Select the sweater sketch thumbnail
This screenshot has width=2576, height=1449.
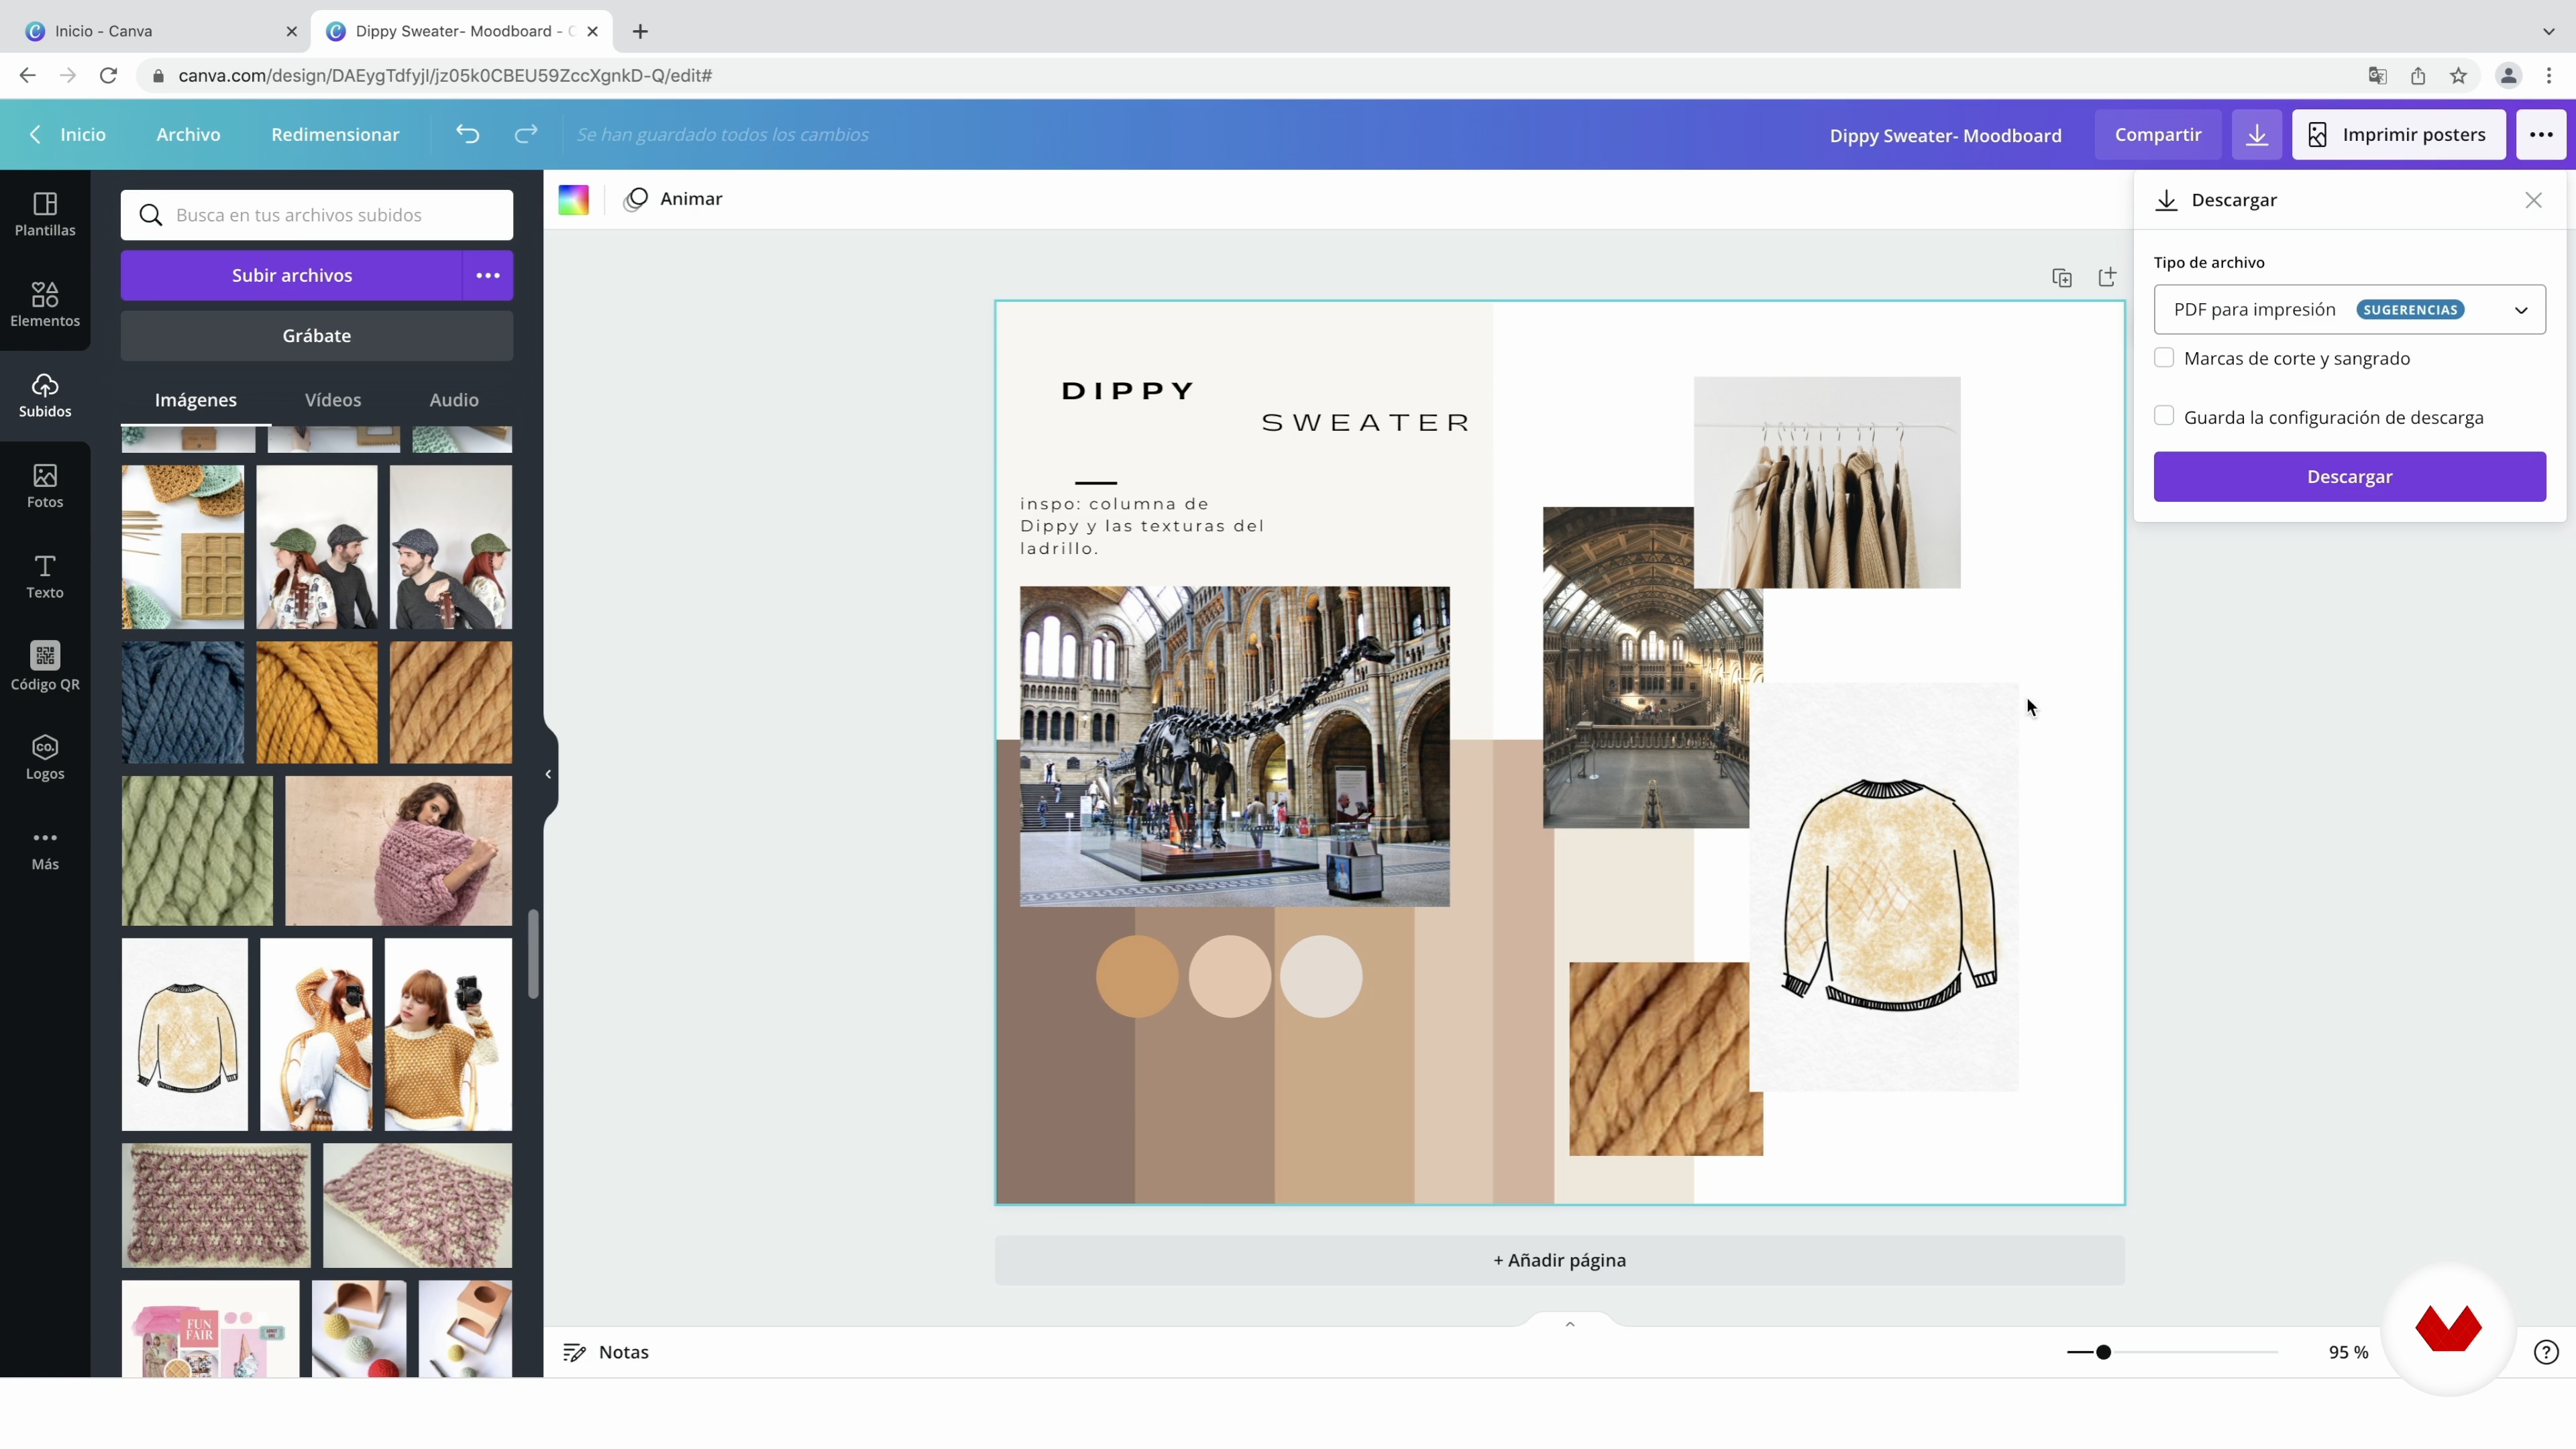185,1034
